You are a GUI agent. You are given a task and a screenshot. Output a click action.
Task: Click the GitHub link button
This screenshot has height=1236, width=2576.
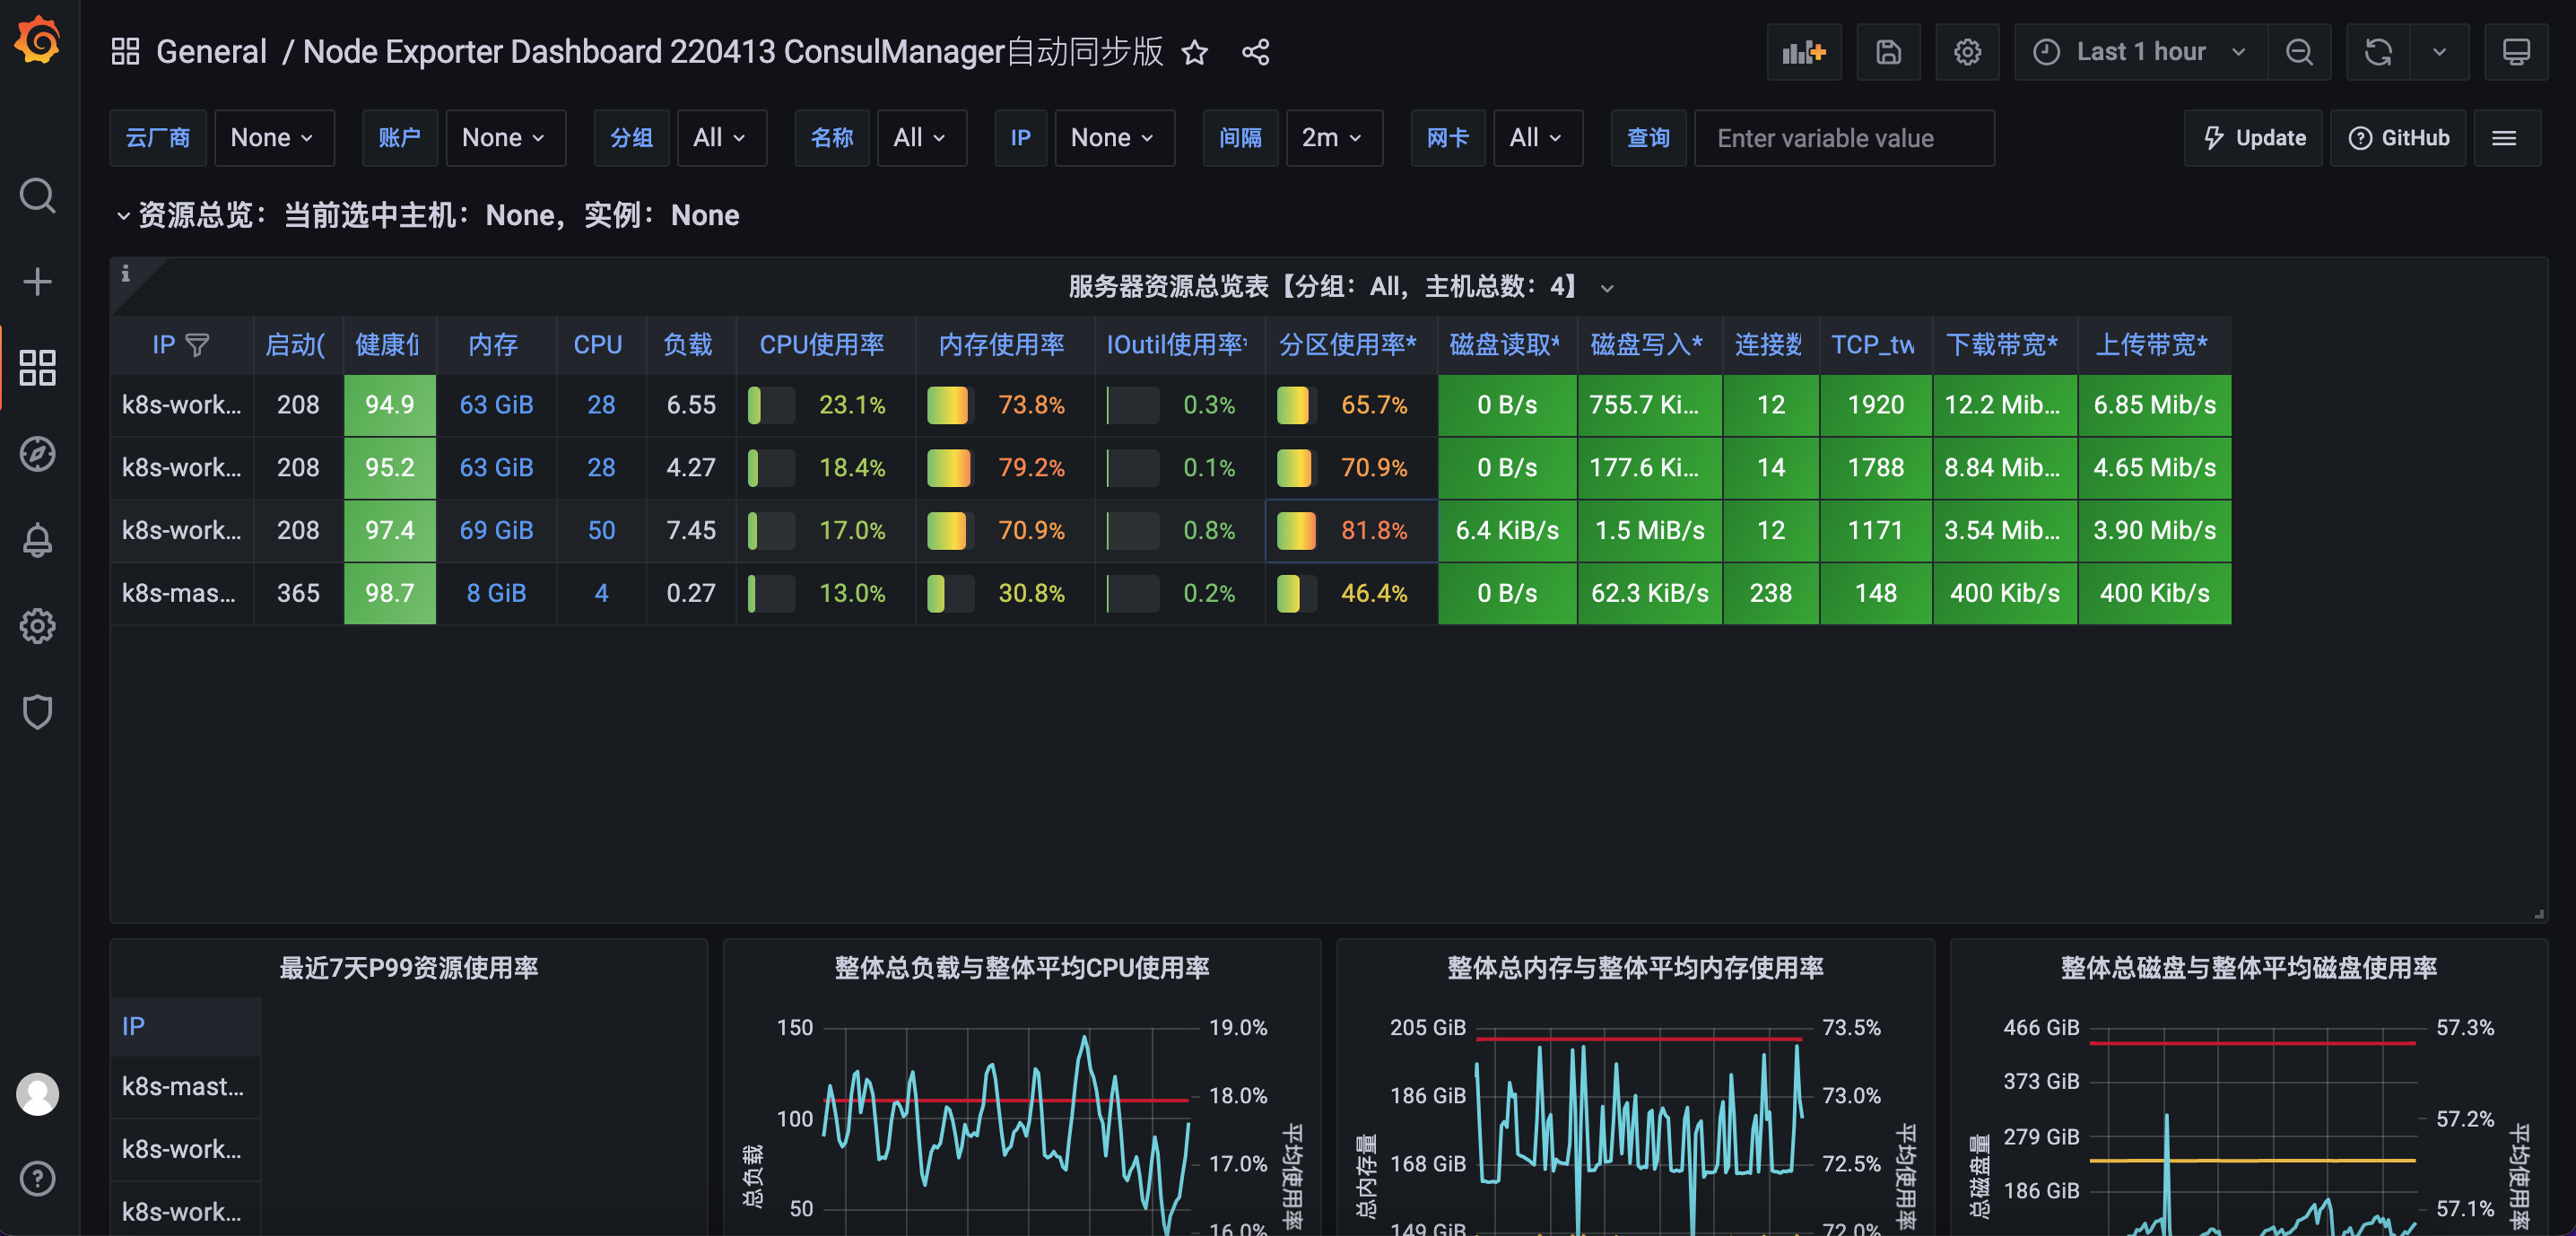(x=2398, y=138)
